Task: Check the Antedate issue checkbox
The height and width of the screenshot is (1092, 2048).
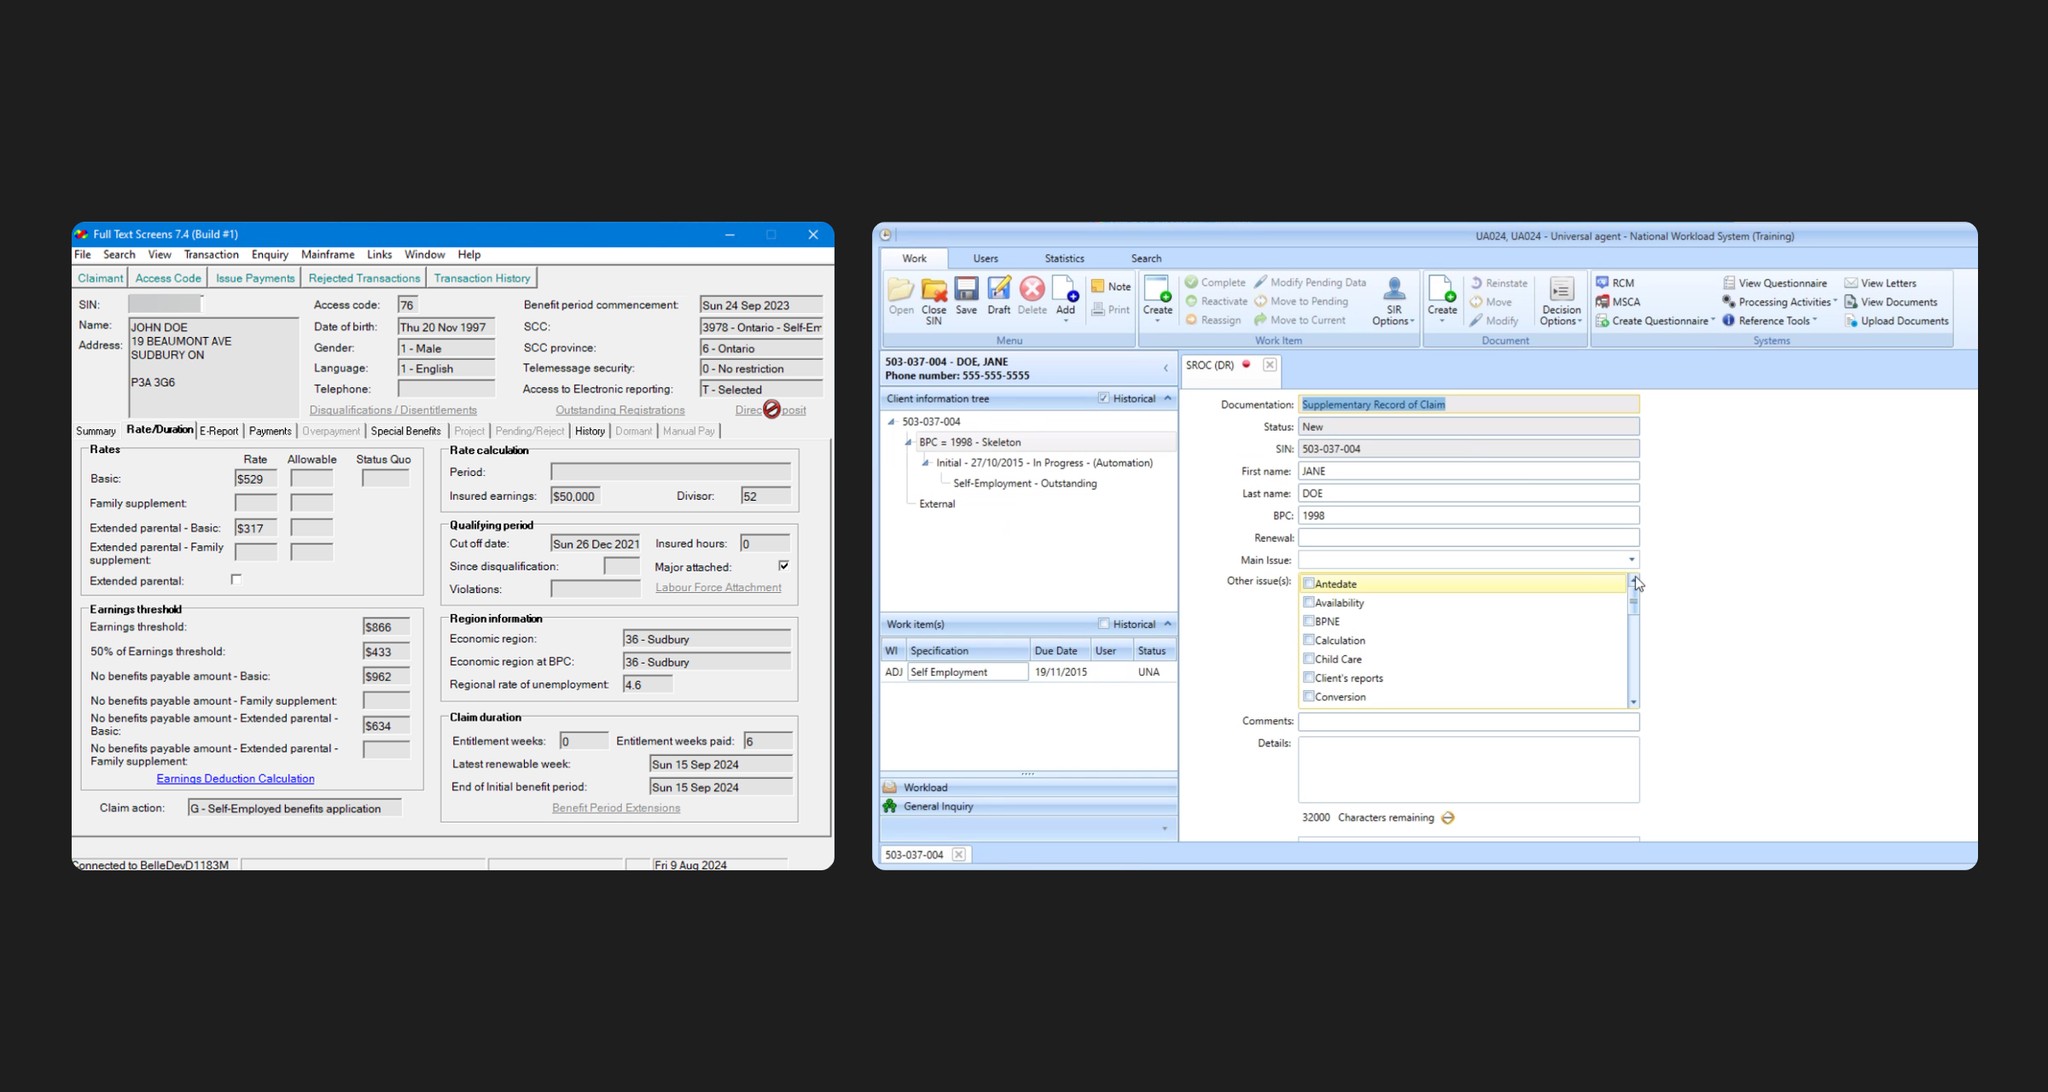Action: coord(1308,583)
